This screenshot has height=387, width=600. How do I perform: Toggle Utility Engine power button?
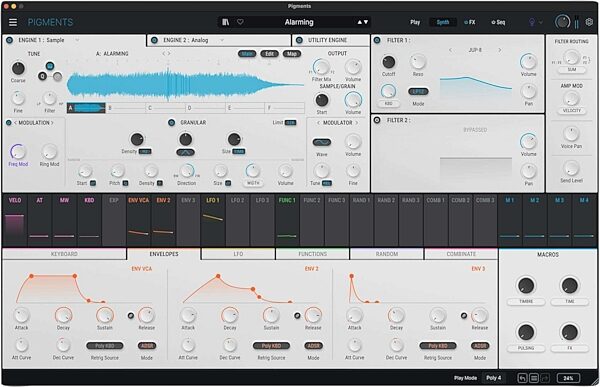pos(299,40)
